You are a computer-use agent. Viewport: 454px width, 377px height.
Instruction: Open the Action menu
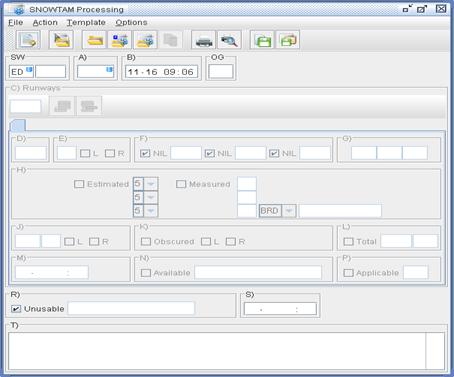[x=45, y=22]
